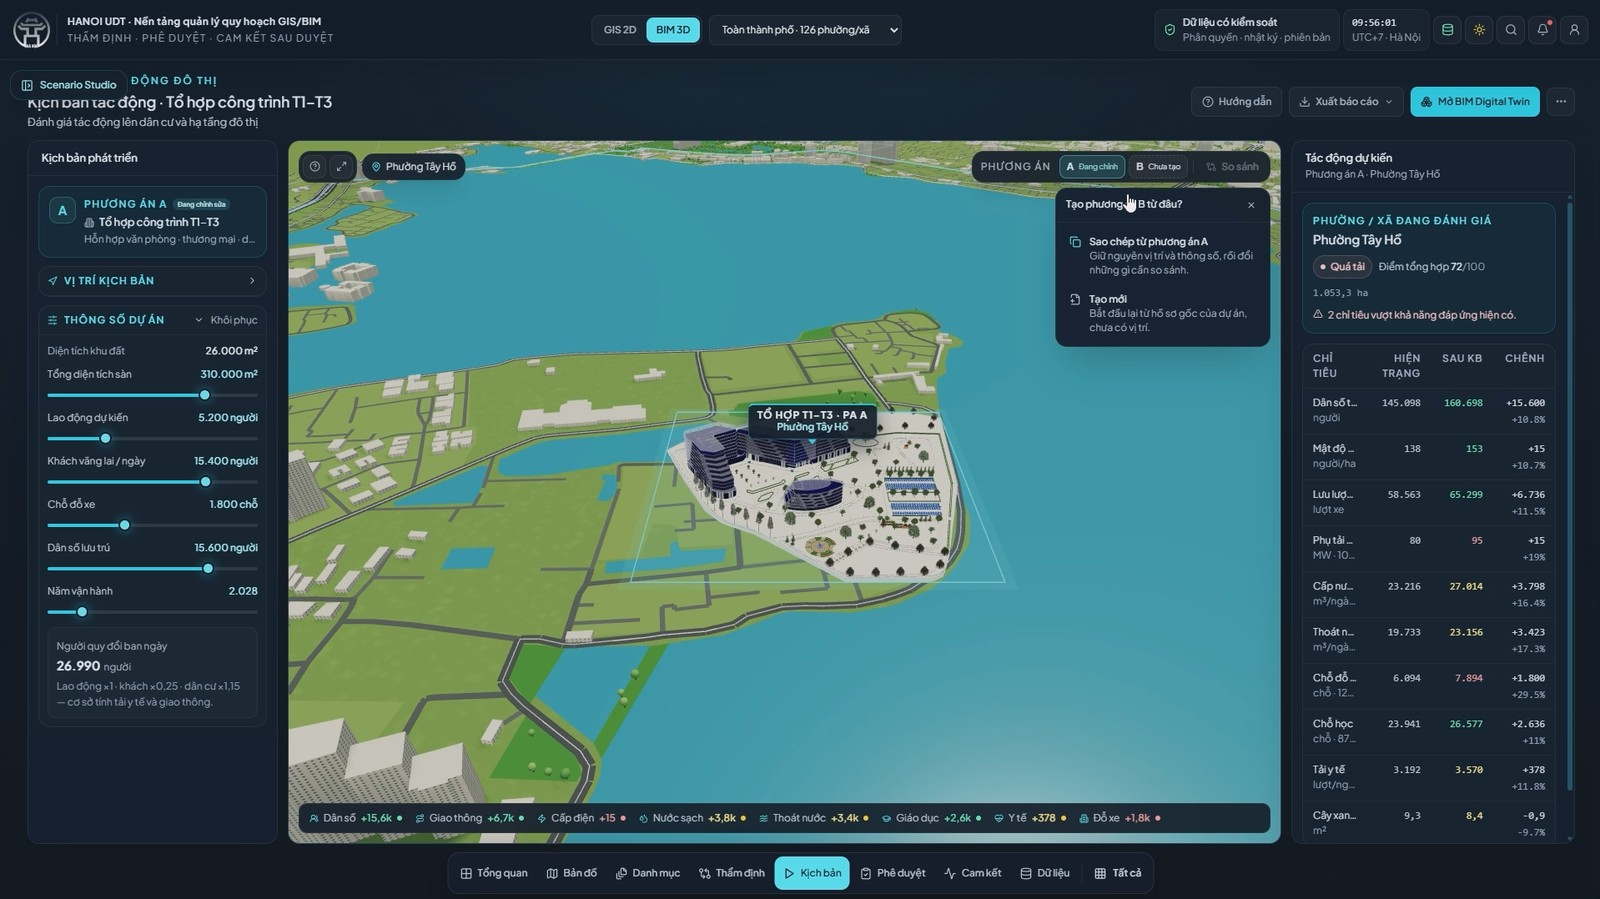Open Bản đồ bottom tab
Viewport: 1600px width, 899px height.
click(x=572, y=873)
